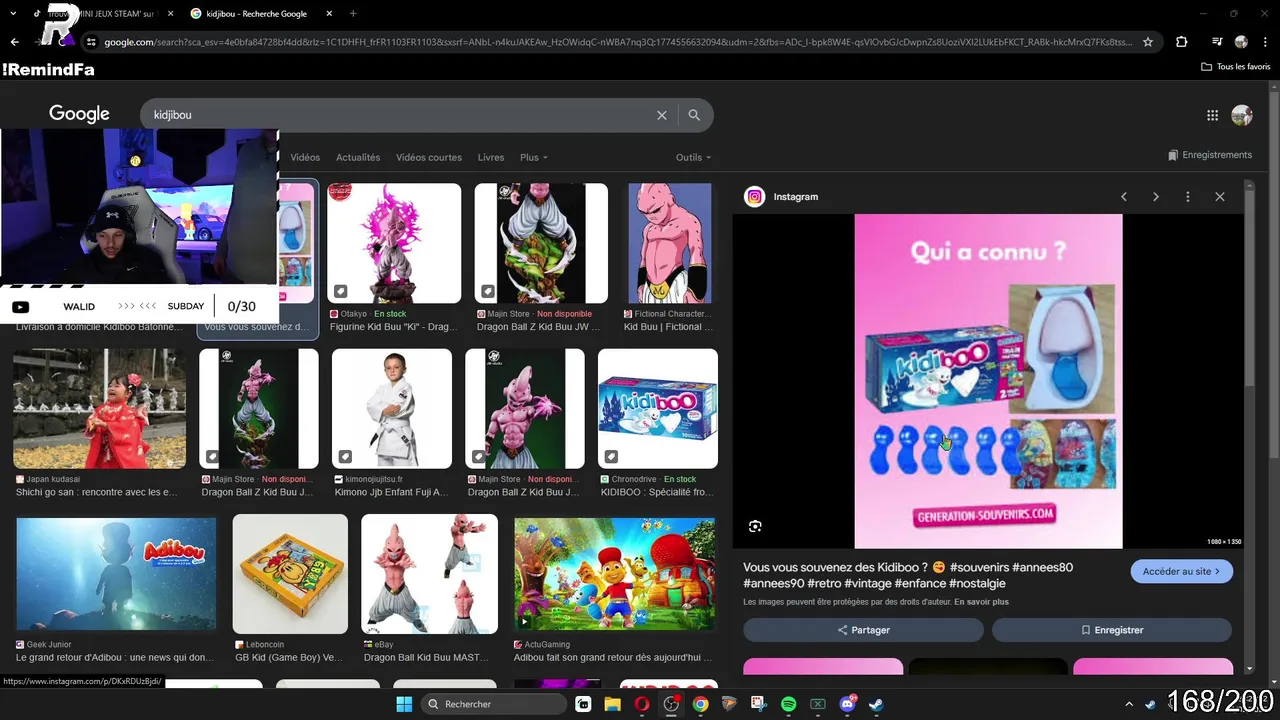
Task: Open 'Le grand retour d'Adibou' result title
Action: [x=114, y=658]
